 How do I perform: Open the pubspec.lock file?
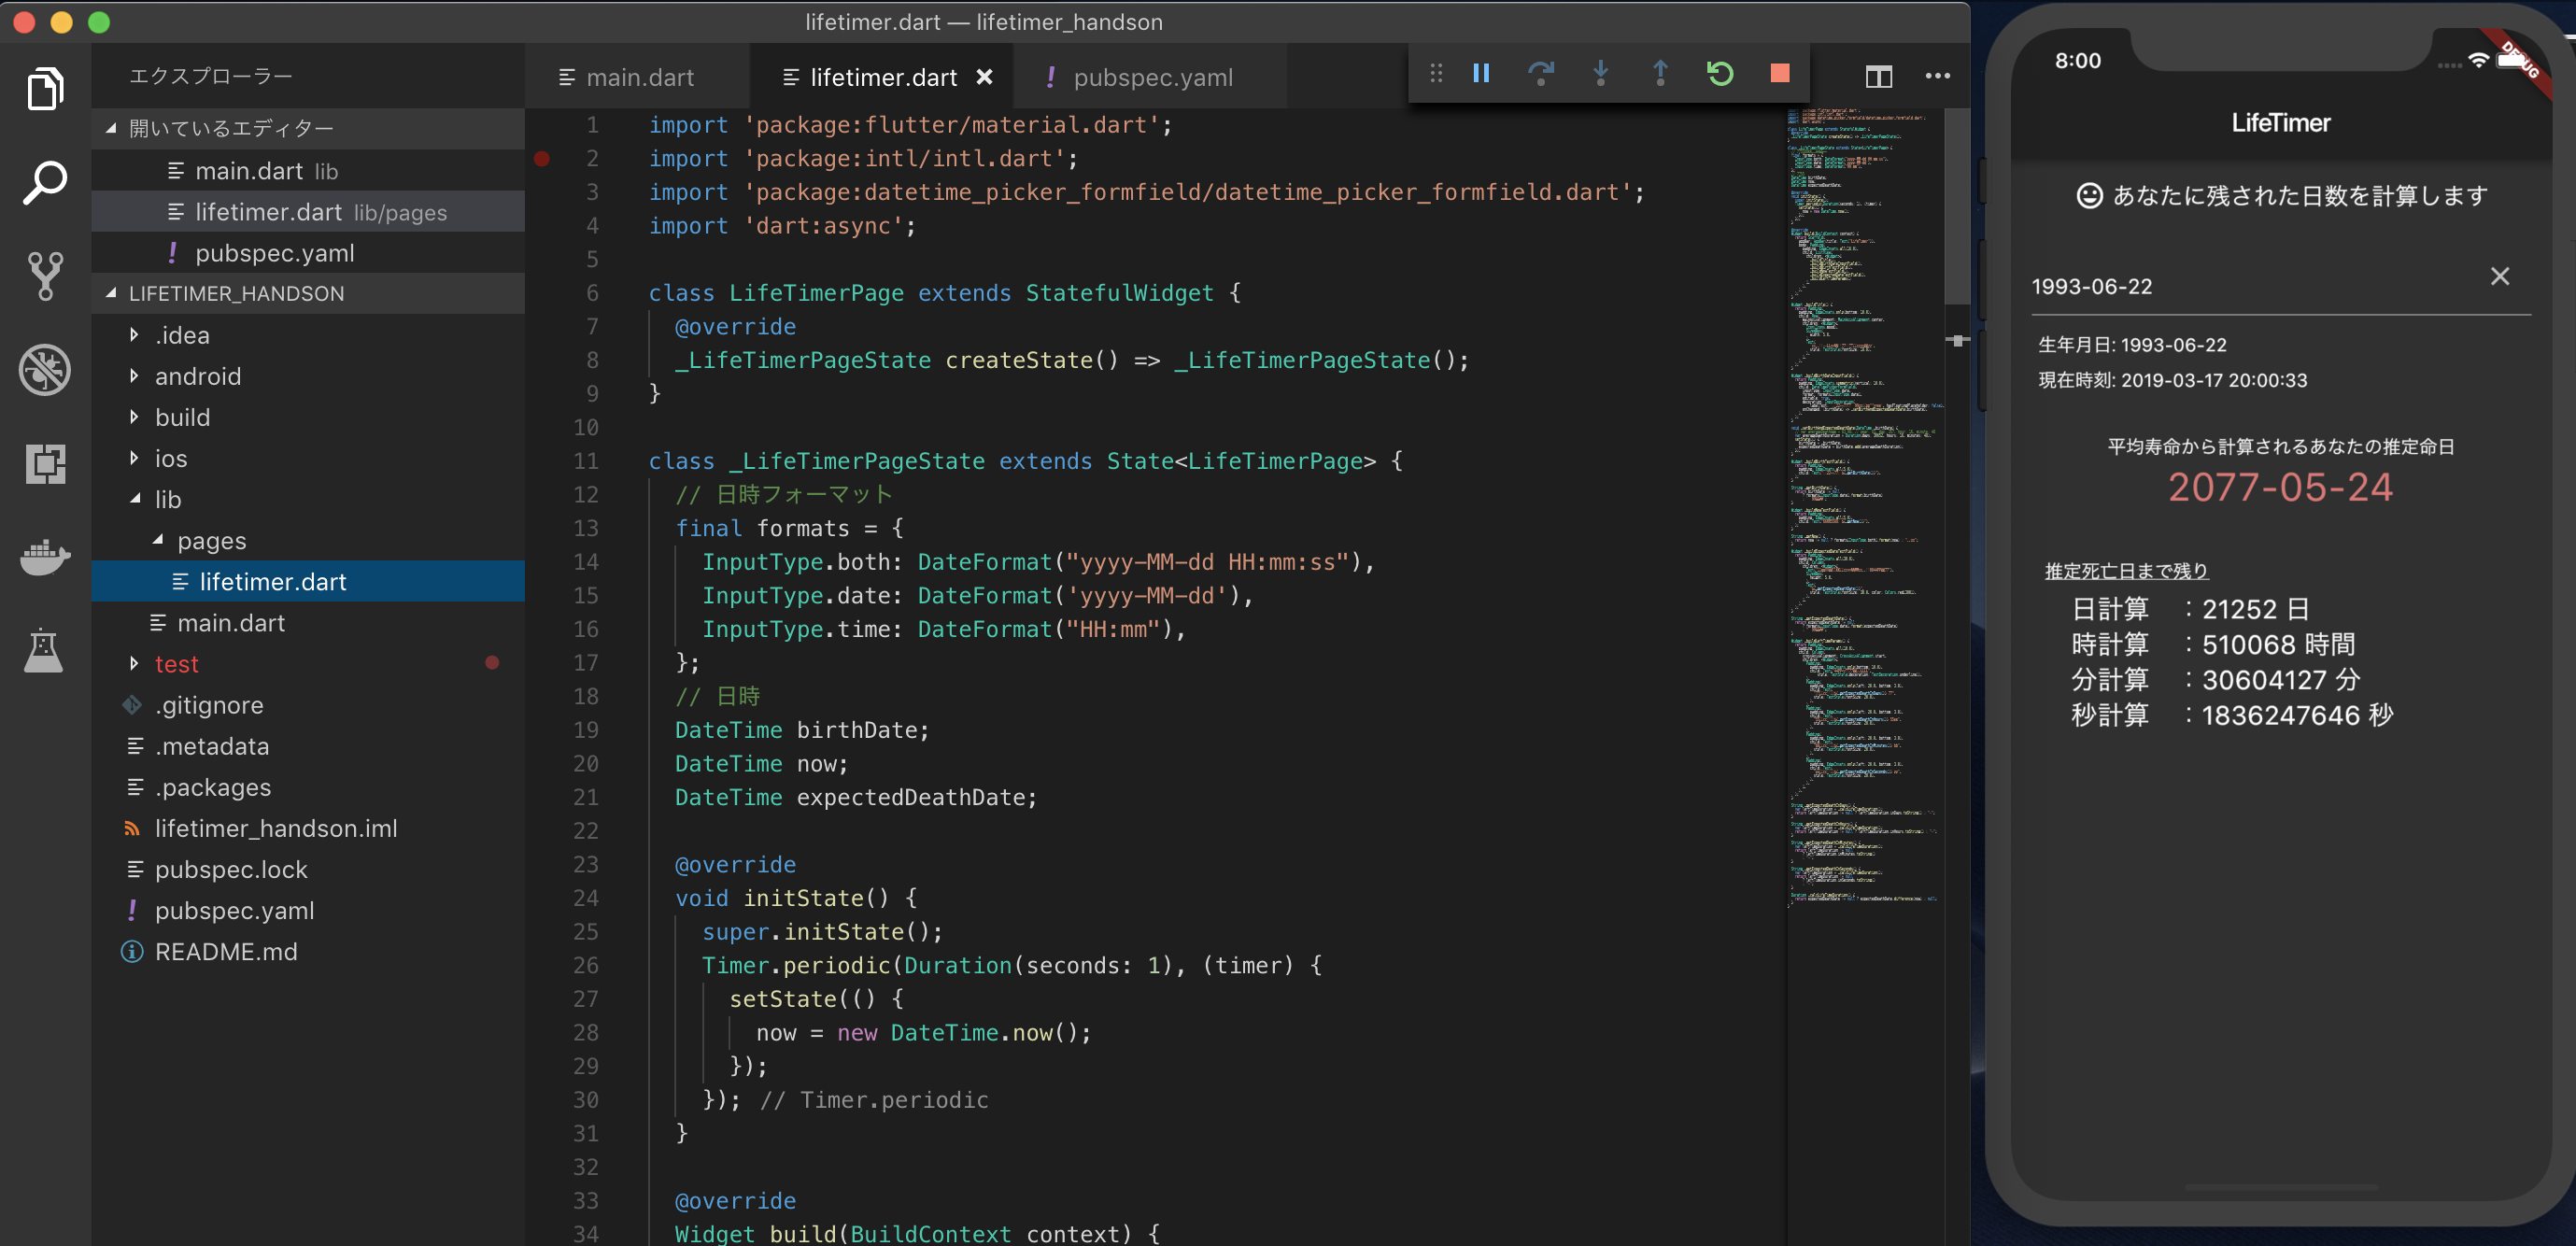(308, 869)
